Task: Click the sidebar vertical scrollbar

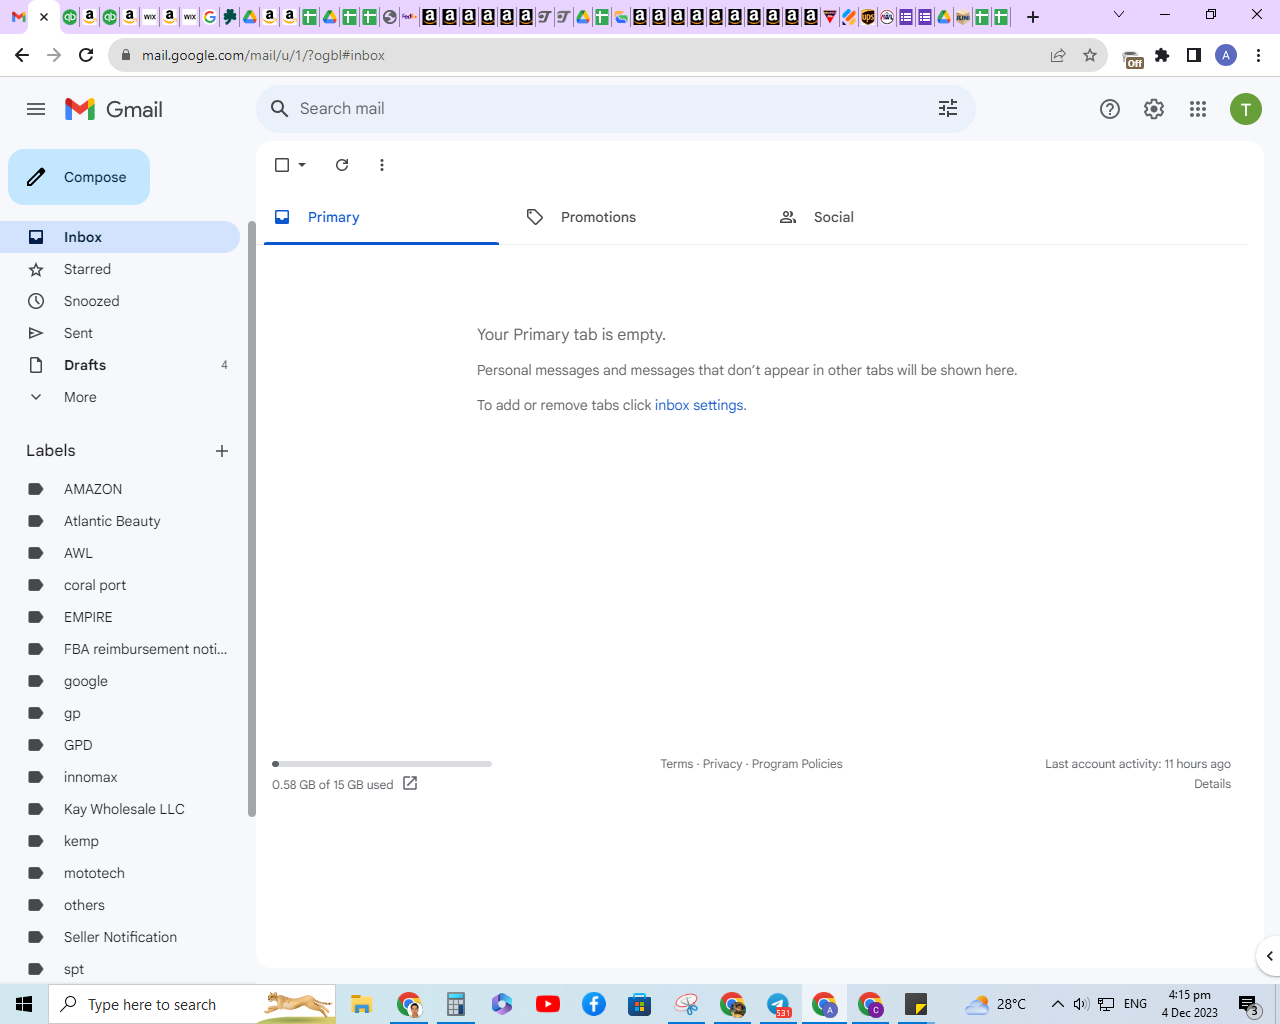Action: click(252, 519)
